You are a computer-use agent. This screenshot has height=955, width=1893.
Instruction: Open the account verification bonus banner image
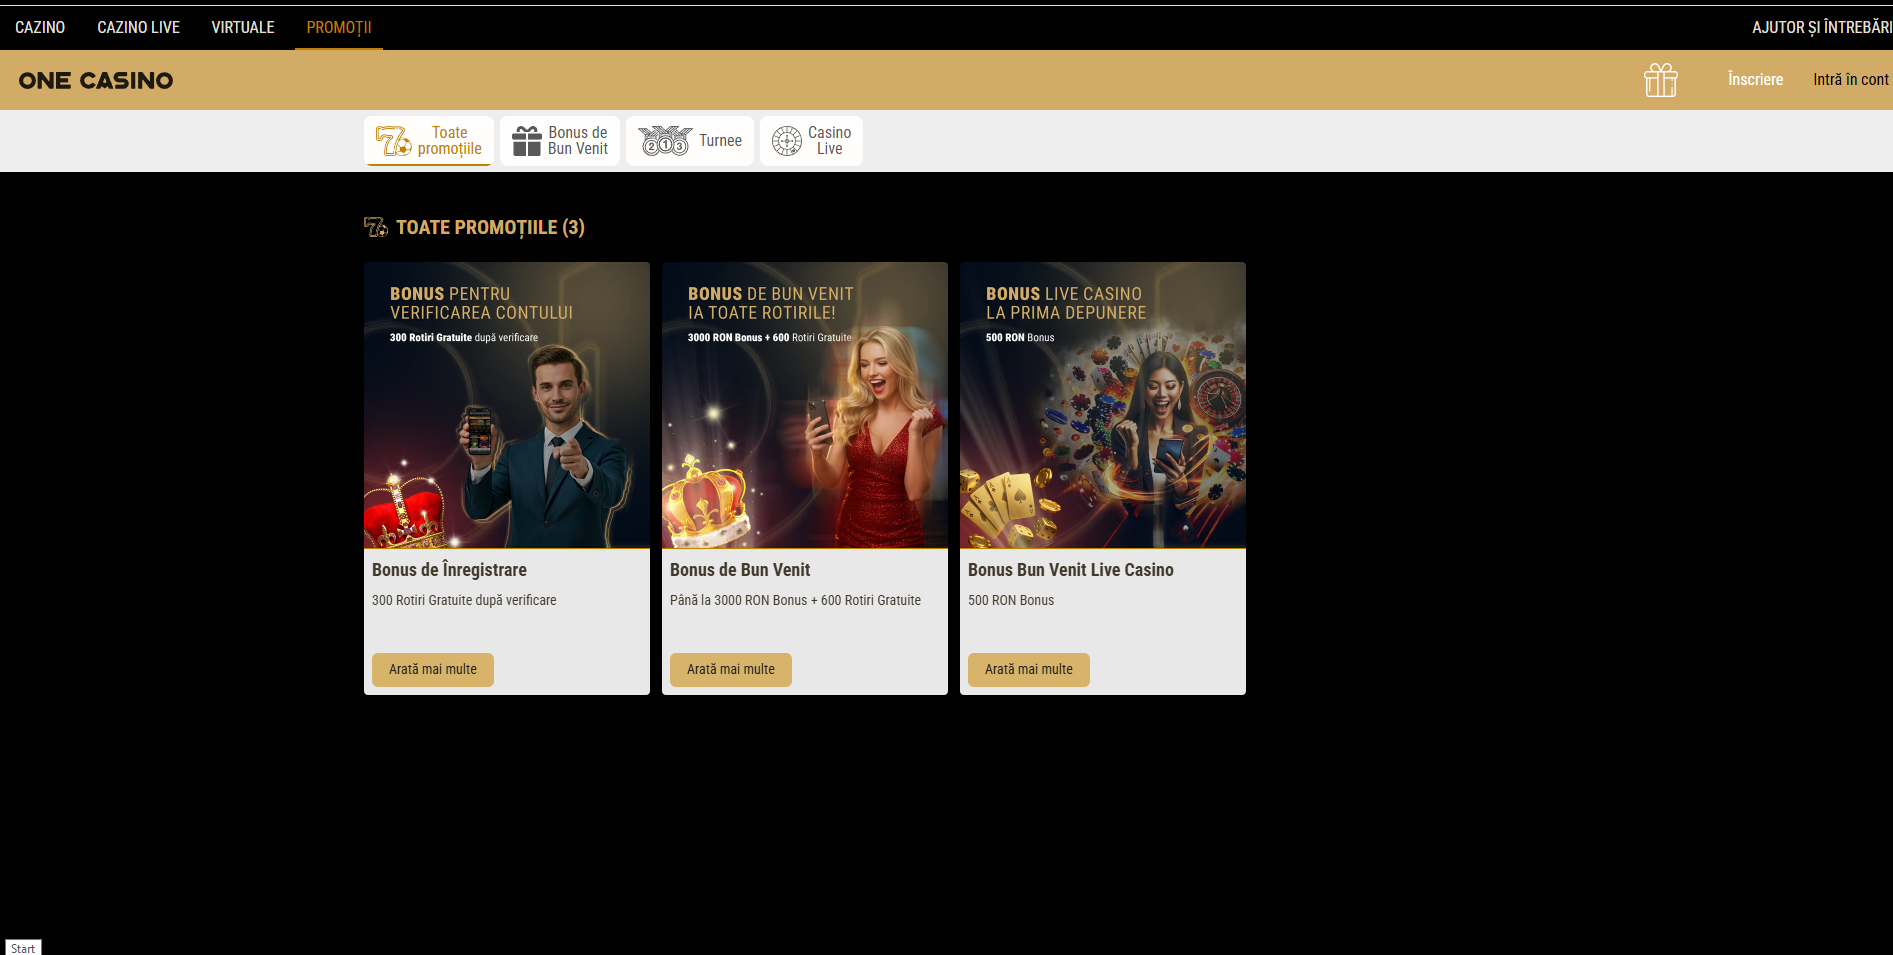click(507, 405)
